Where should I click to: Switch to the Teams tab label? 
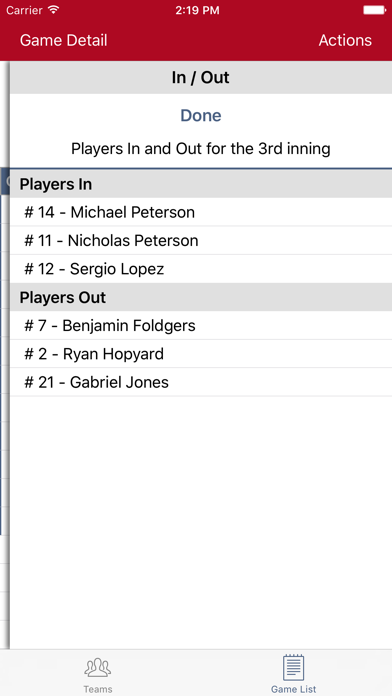pyautogui.click(x=98, y=689)
